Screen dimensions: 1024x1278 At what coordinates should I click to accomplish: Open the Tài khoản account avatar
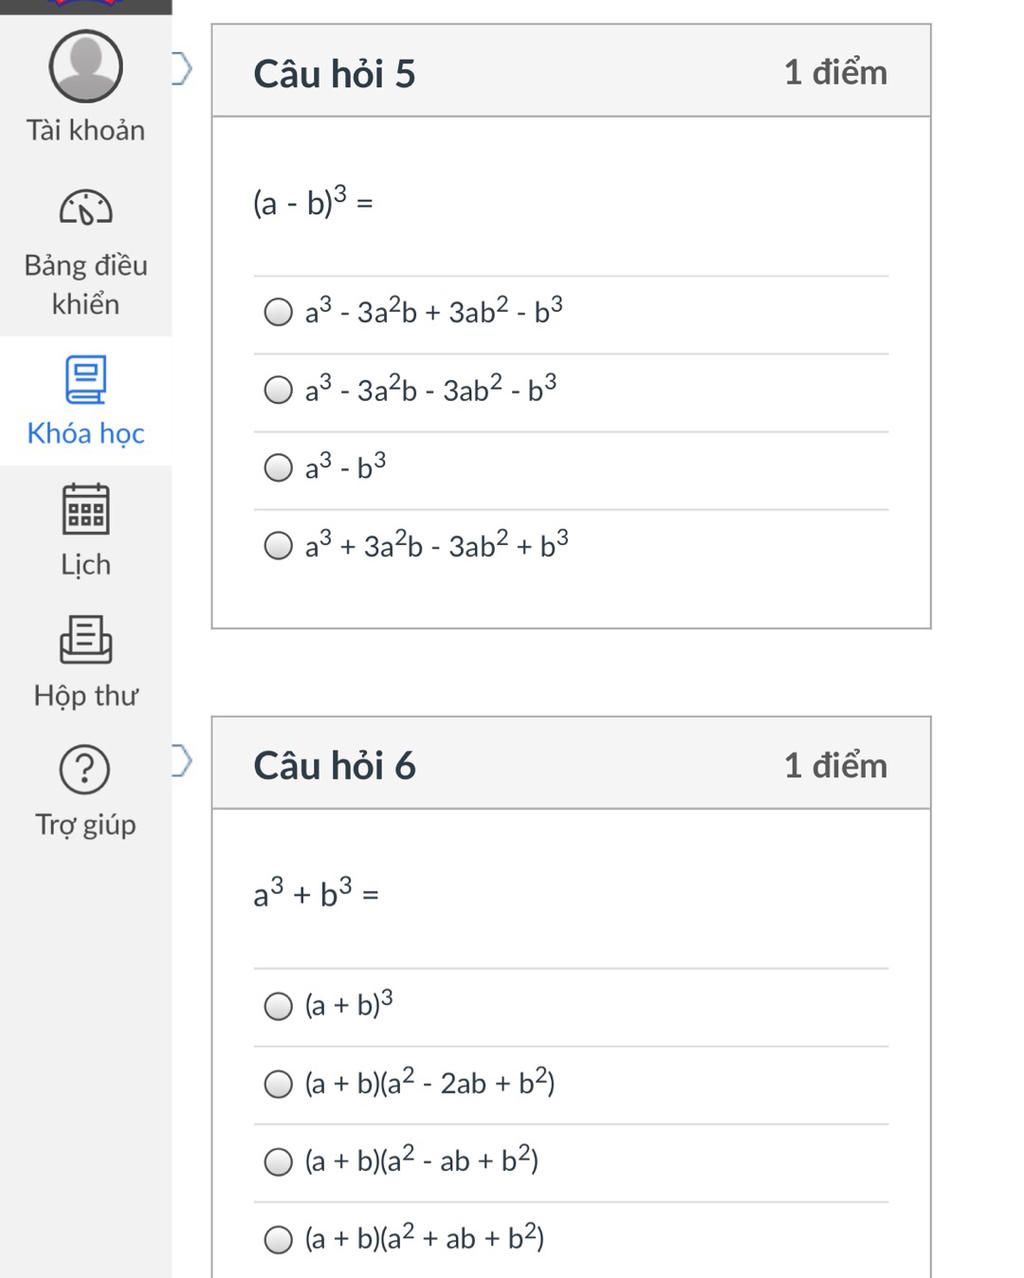coord(86,66)
